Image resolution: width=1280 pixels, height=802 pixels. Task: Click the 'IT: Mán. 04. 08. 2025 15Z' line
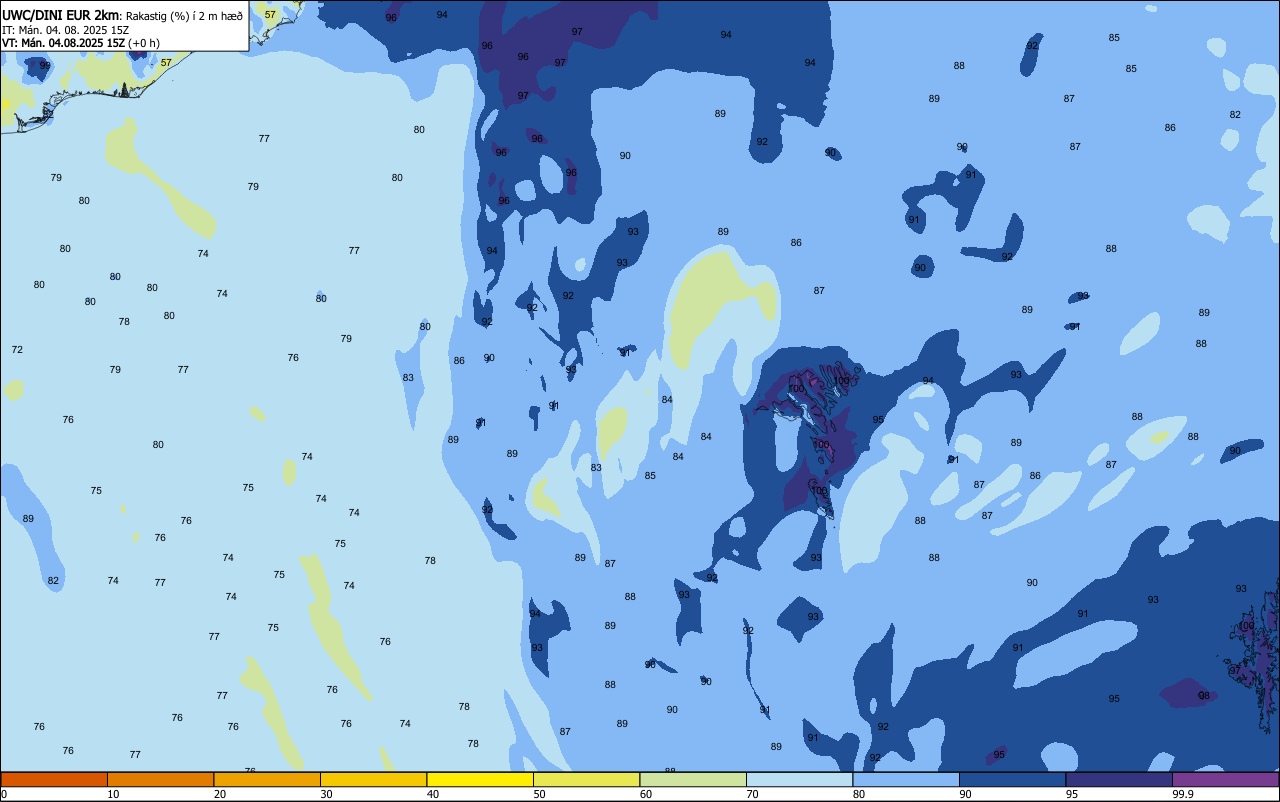[x=65, y=30]
